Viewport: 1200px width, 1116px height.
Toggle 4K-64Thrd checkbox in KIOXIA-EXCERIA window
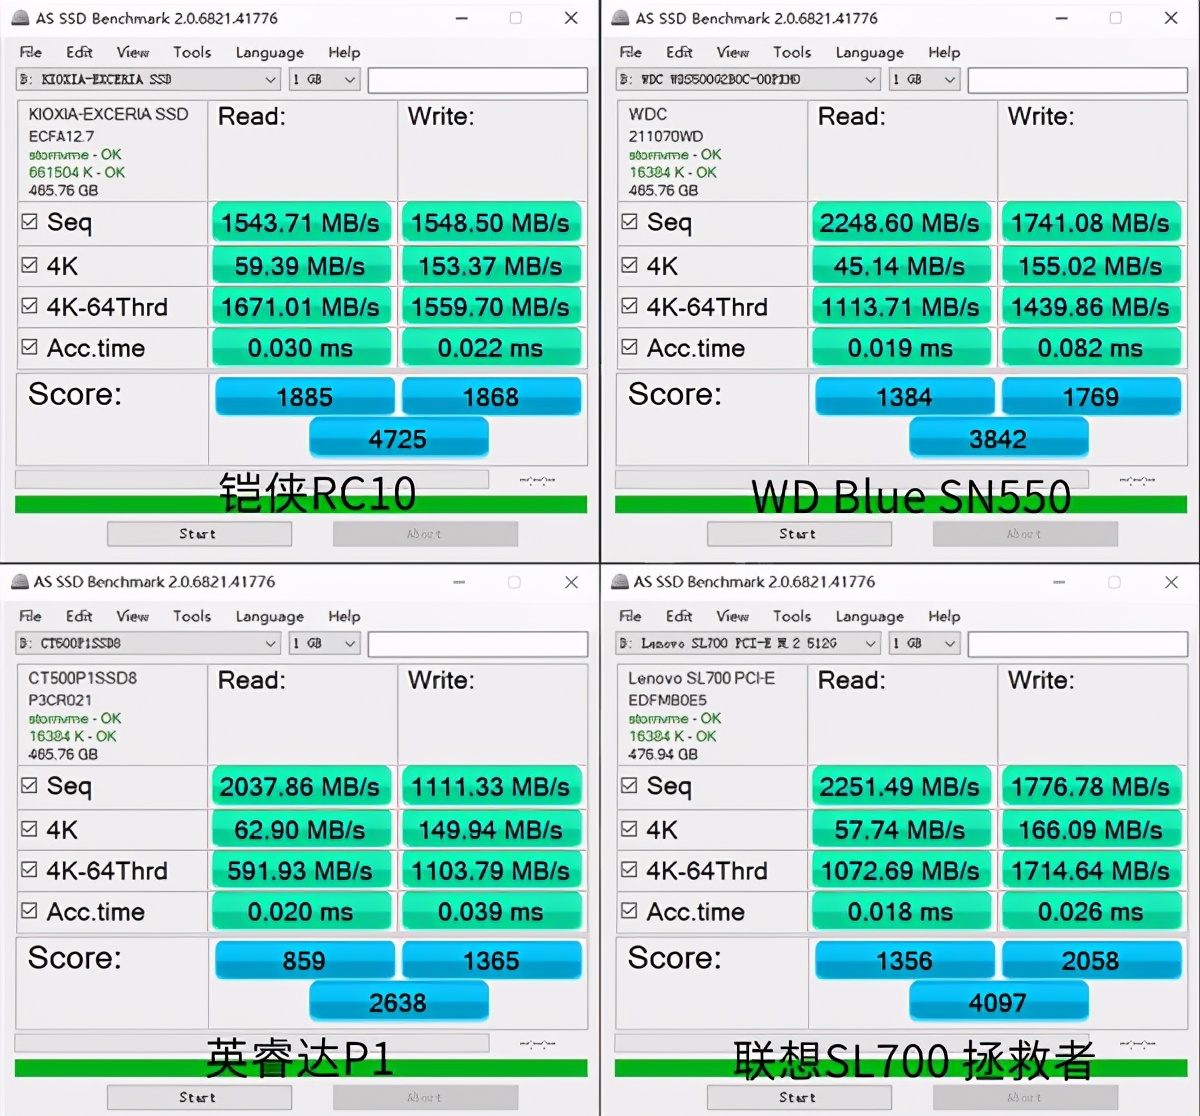[29, 306]
